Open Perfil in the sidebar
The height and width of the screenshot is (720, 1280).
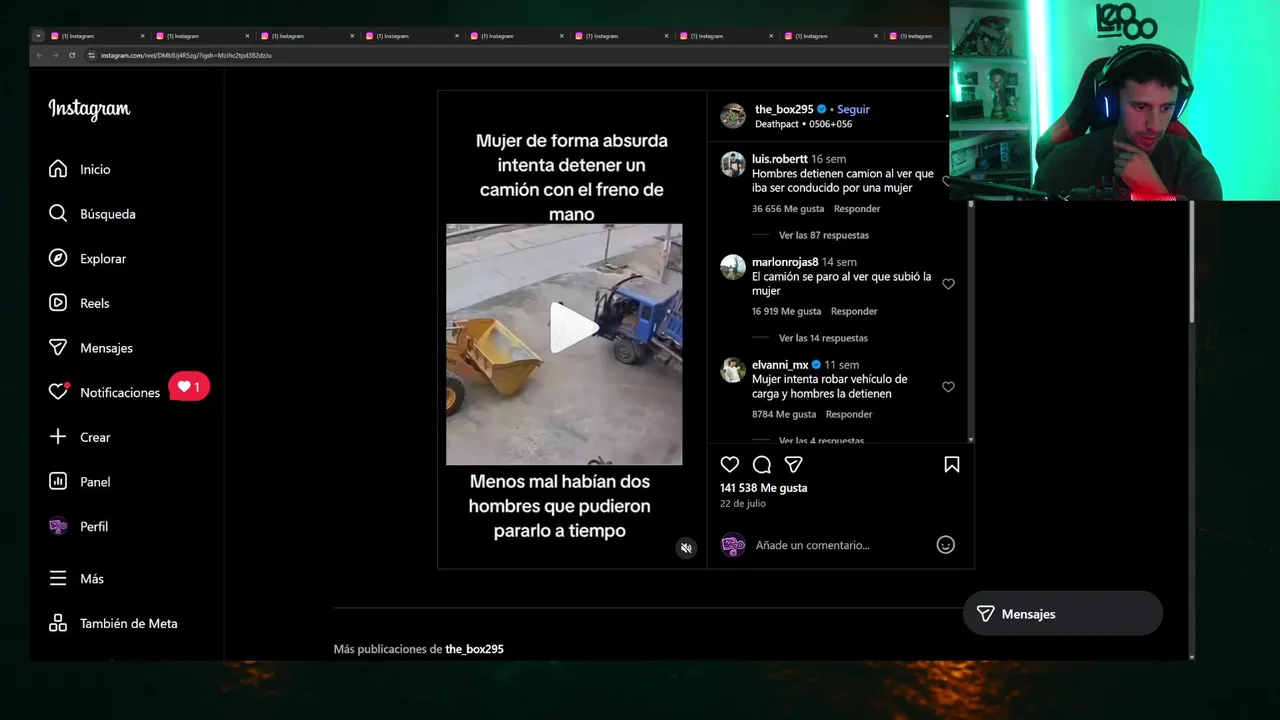[78, 526]
